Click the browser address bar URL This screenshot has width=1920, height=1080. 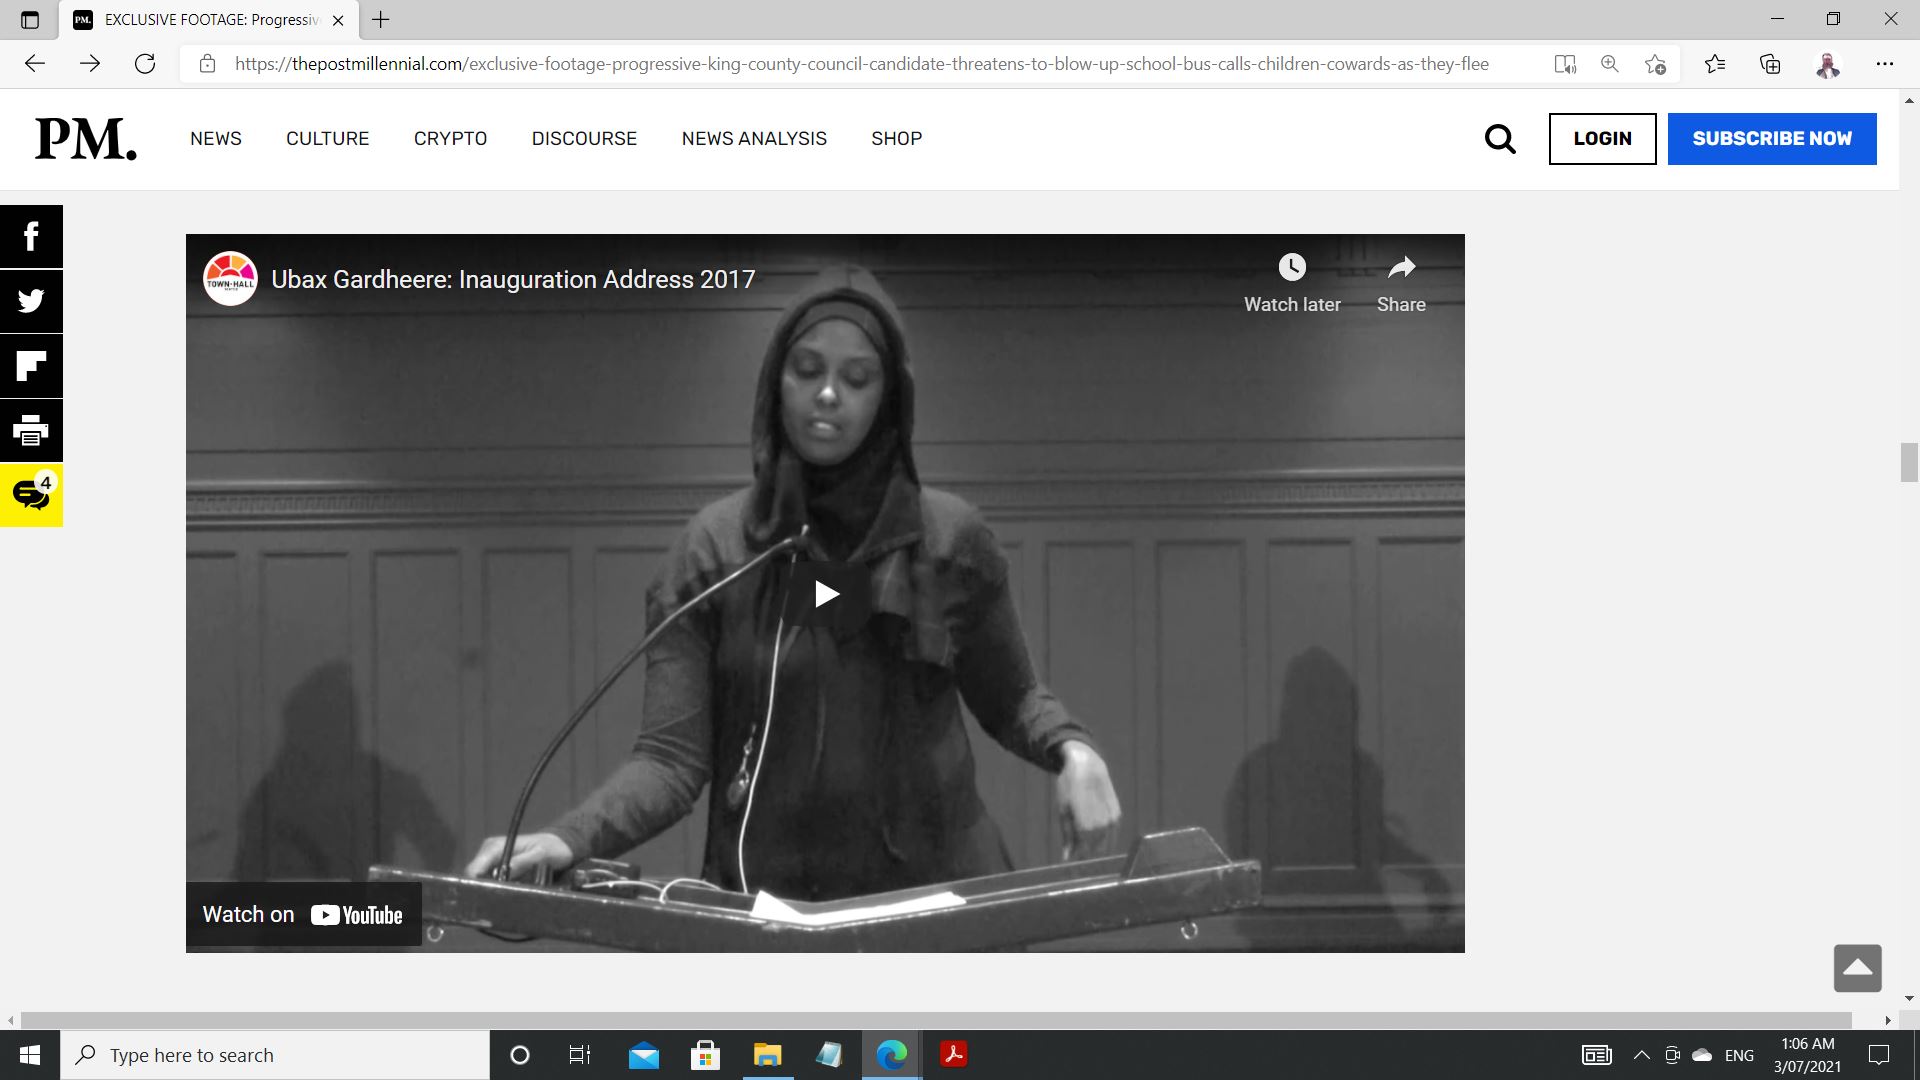click(860, 64)
